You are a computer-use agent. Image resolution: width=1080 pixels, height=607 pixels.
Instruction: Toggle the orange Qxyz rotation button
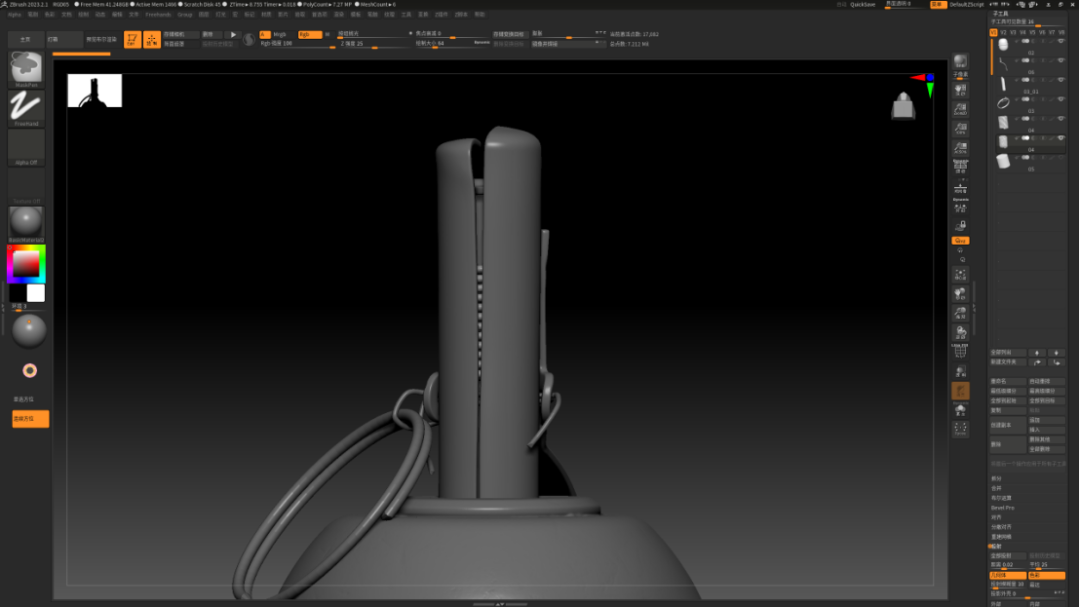click(x=960, y=240)
